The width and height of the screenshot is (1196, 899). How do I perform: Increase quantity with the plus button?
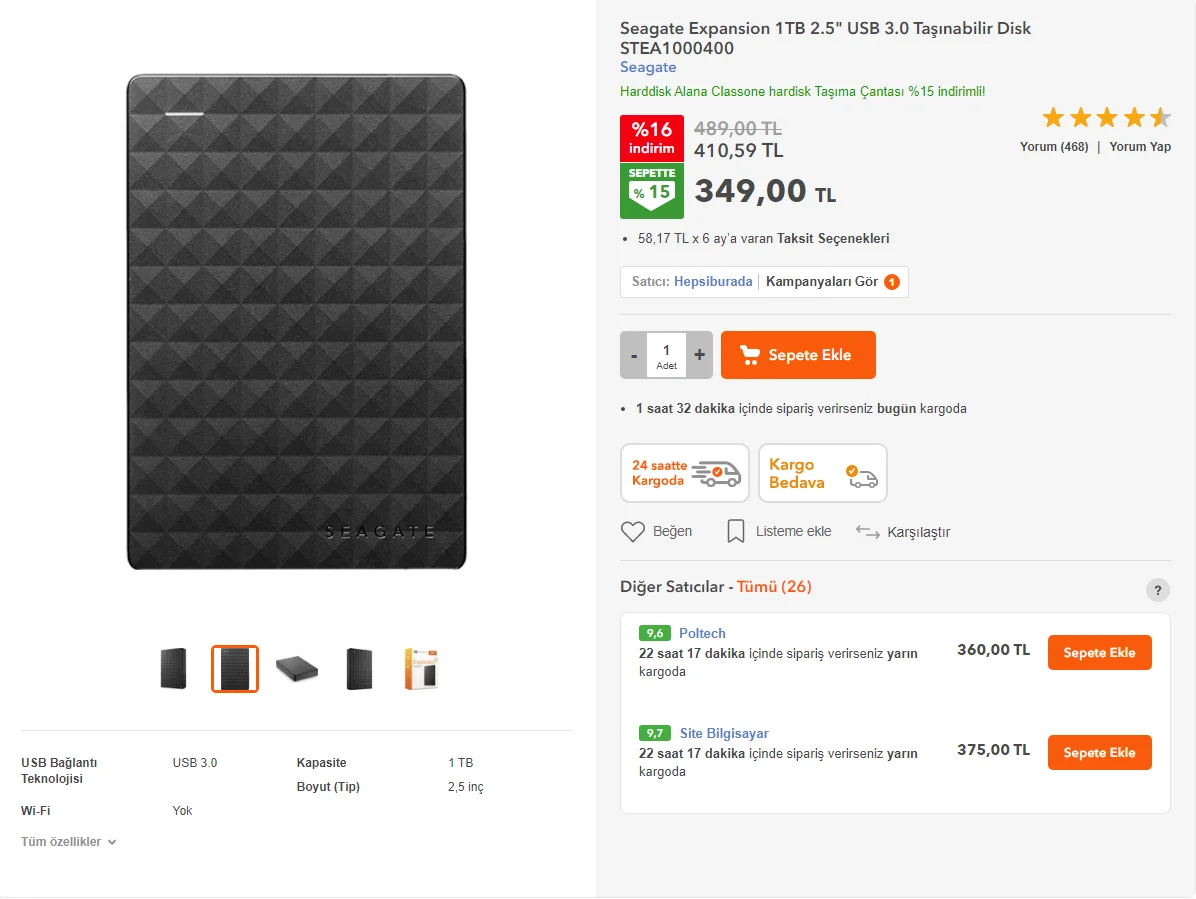tap(699, 355)
